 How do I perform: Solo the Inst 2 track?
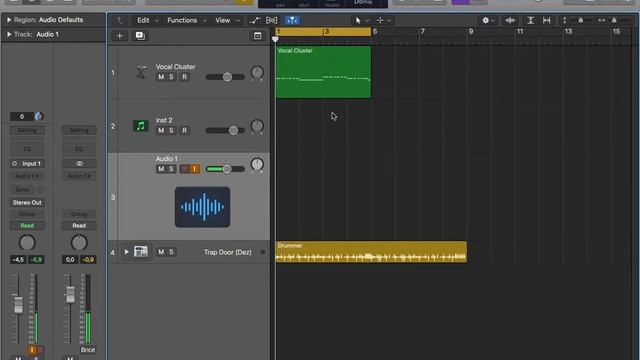pos(171,130)
